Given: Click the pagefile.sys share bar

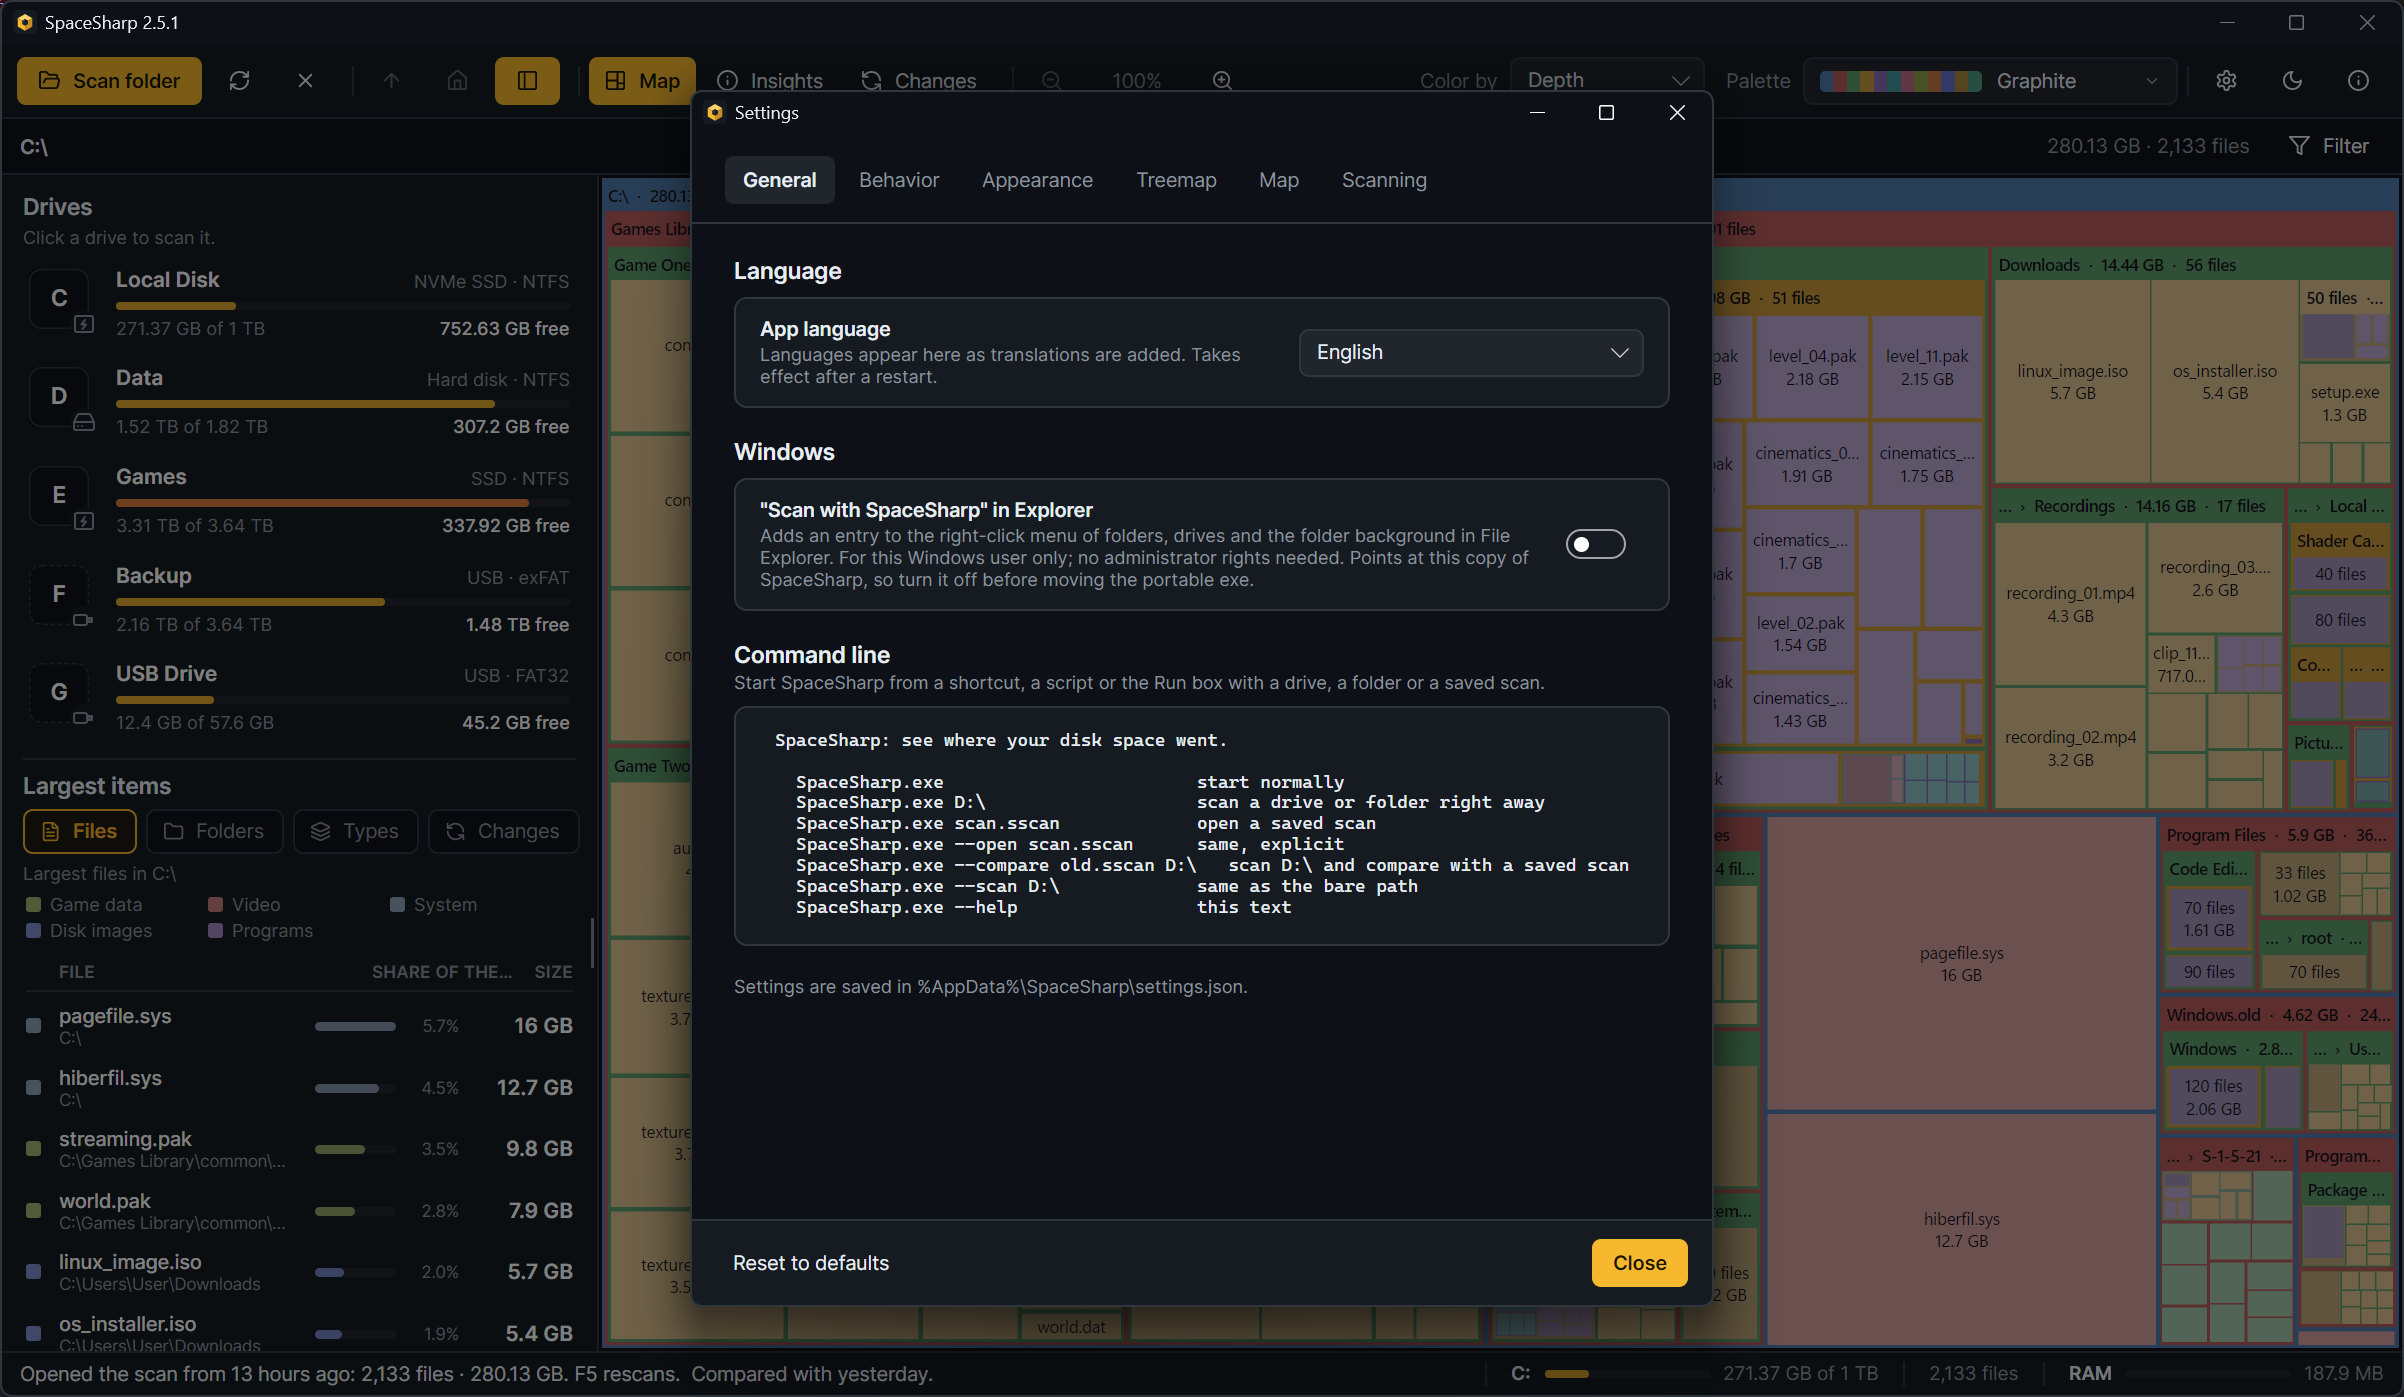Looking at the screenshot, I should tap(355, 1026).
